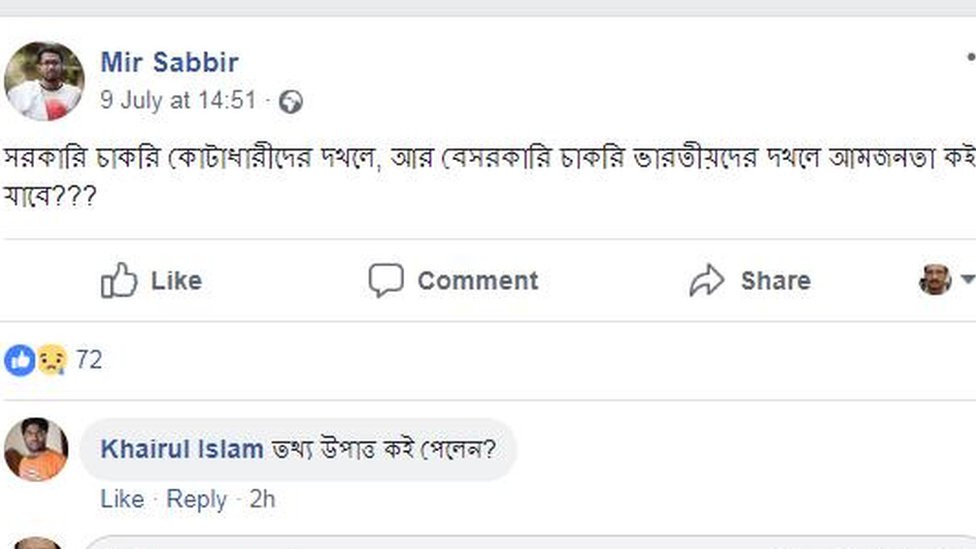View the 72 reactions count
This screenshot has height=549, width=976.
[x=89, y=360]
